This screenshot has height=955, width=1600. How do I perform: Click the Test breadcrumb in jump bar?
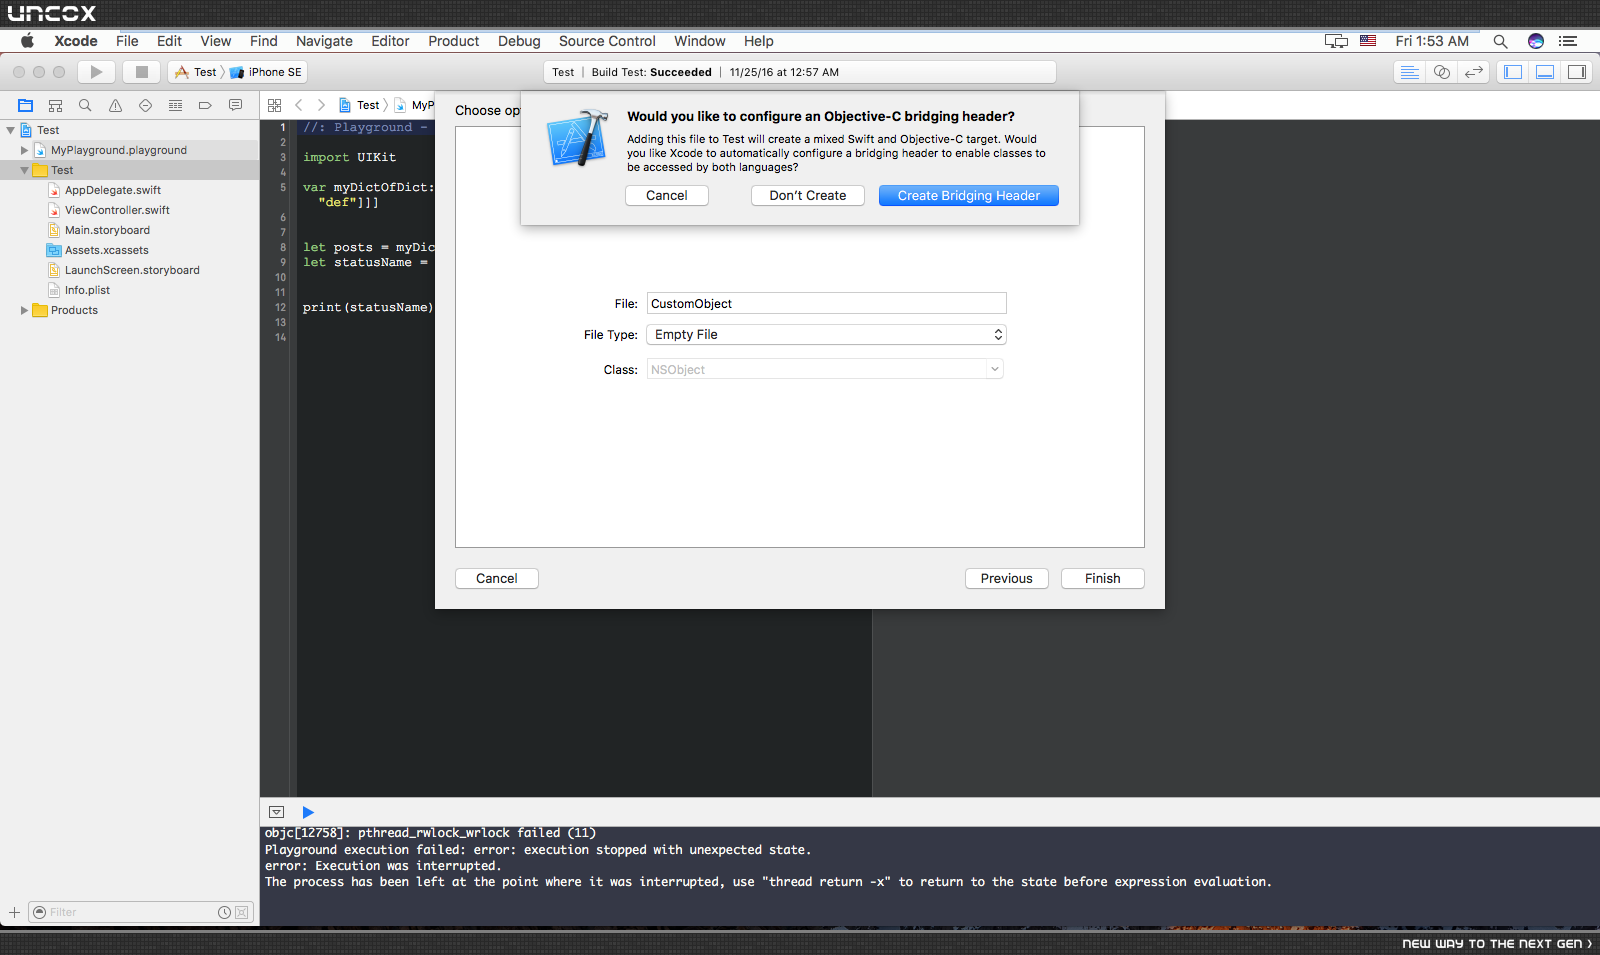[360, 105]
